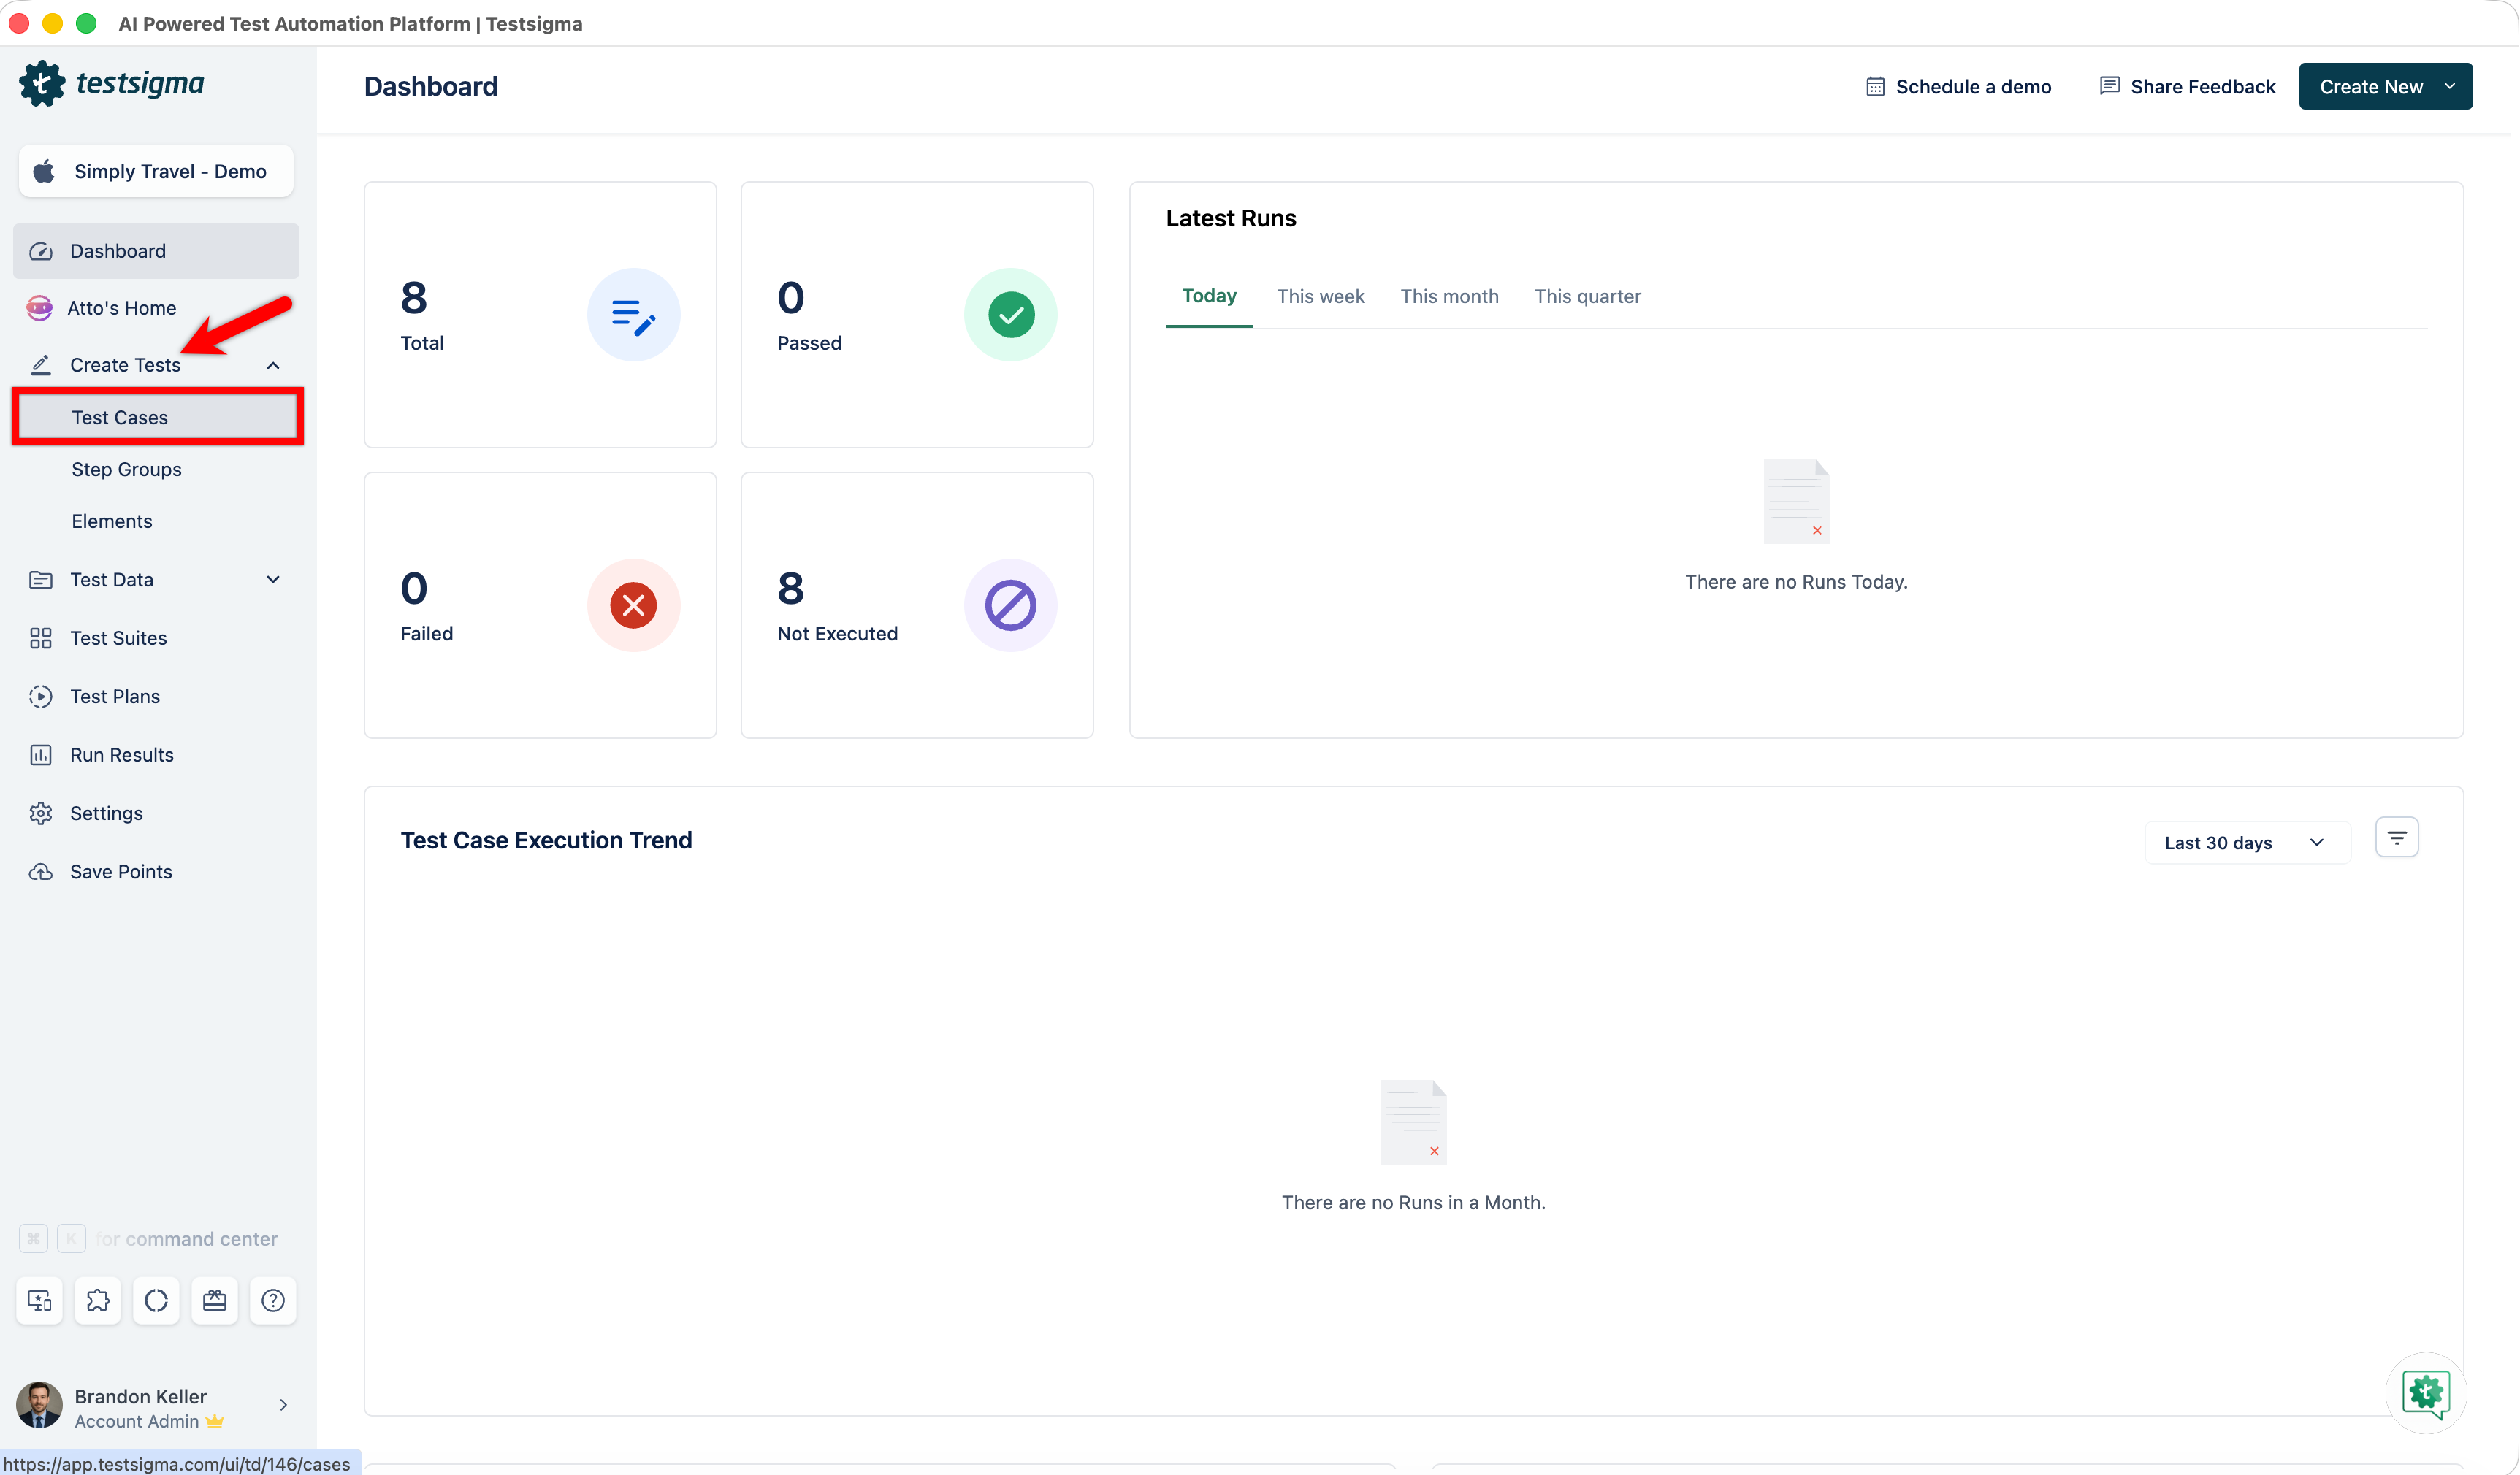Click Schedule a demo link
Screen dimensions: 2520x1475
tap(1958, 86)
